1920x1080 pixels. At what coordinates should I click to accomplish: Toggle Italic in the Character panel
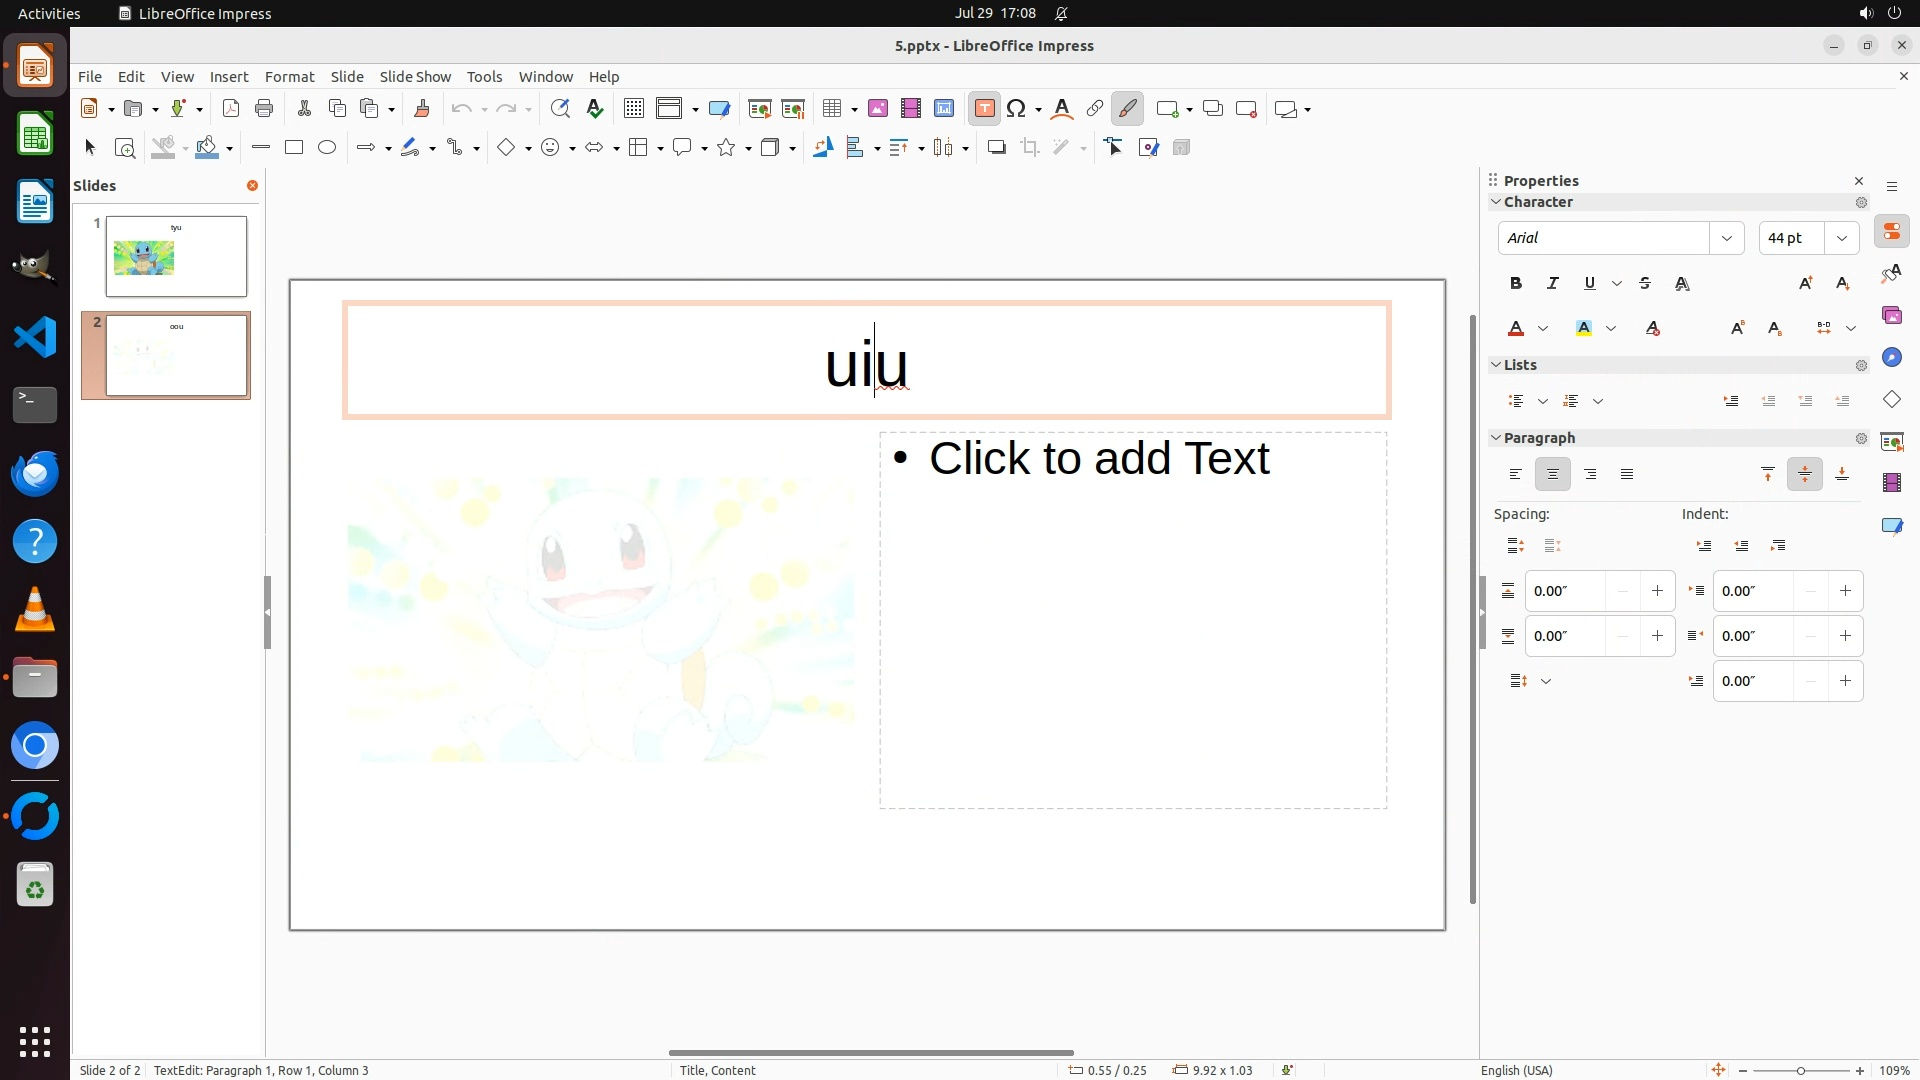1553,284
